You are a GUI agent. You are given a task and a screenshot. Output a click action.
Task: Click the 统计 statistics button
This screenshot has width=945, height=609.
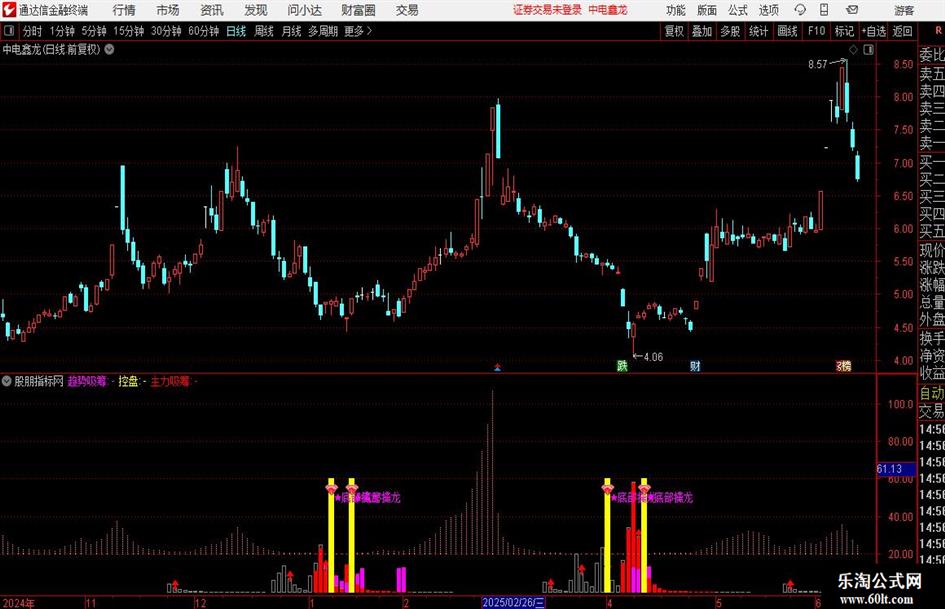click(758, 31)
